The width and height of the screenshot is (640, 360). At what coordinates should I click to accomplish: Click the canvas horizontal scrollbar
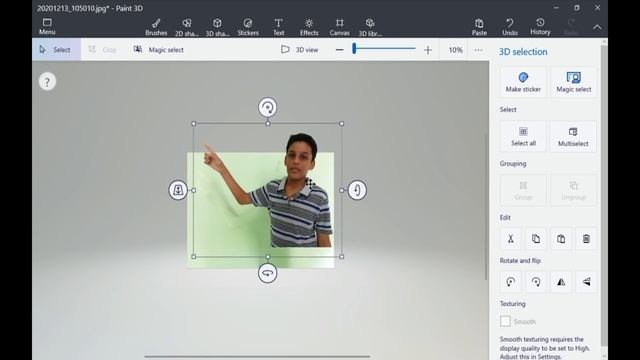point(257,356)
